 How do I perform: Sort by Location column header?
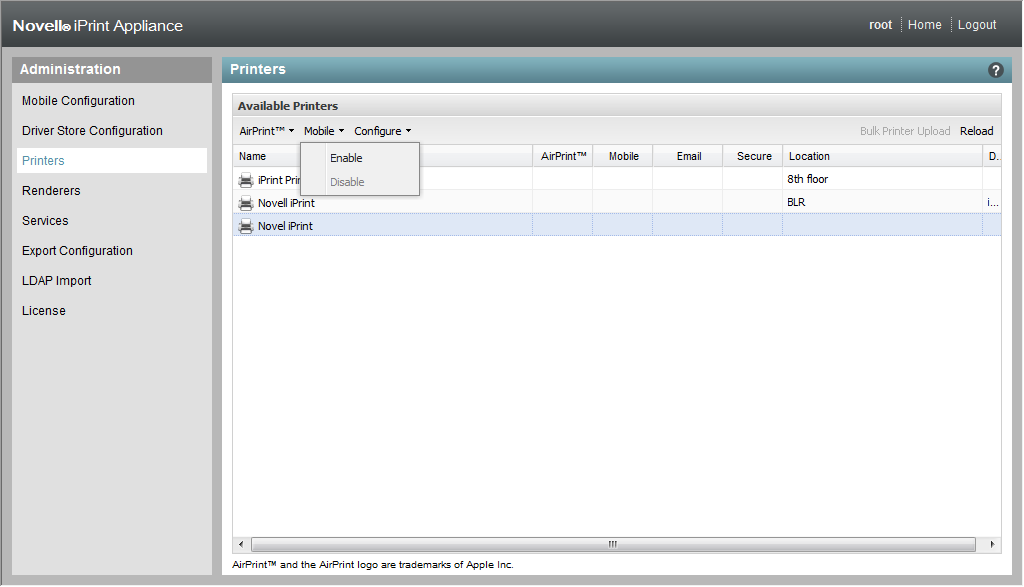[x=882, y=156]
